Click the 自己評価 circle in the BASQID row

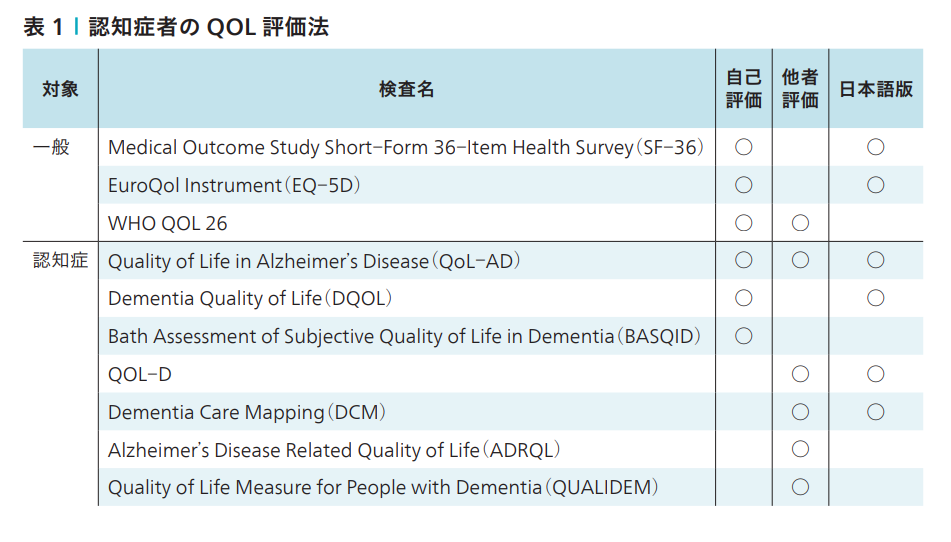743,336
